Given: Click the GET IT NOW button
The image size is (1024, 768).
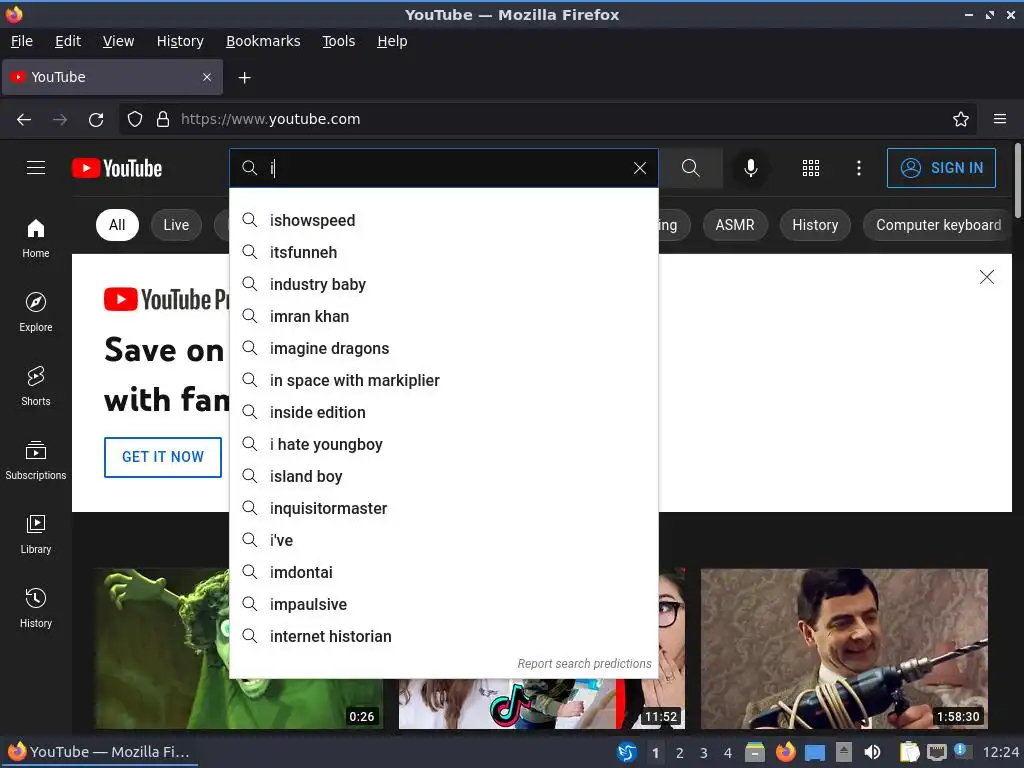Looking at the screenshot, I should [163, 457].
